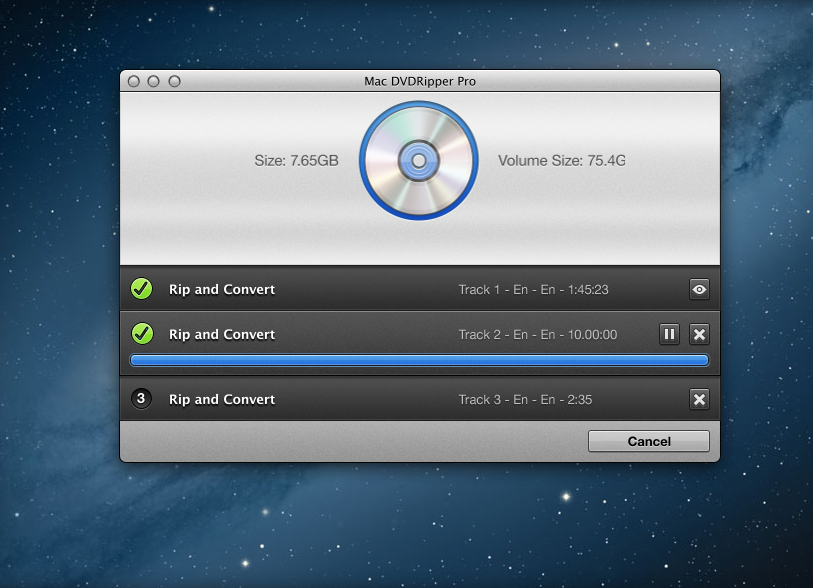Zoom the Mac DVDRipper Pro window
The width and height of the screenshot is (813, 588).
coord(174,81)
